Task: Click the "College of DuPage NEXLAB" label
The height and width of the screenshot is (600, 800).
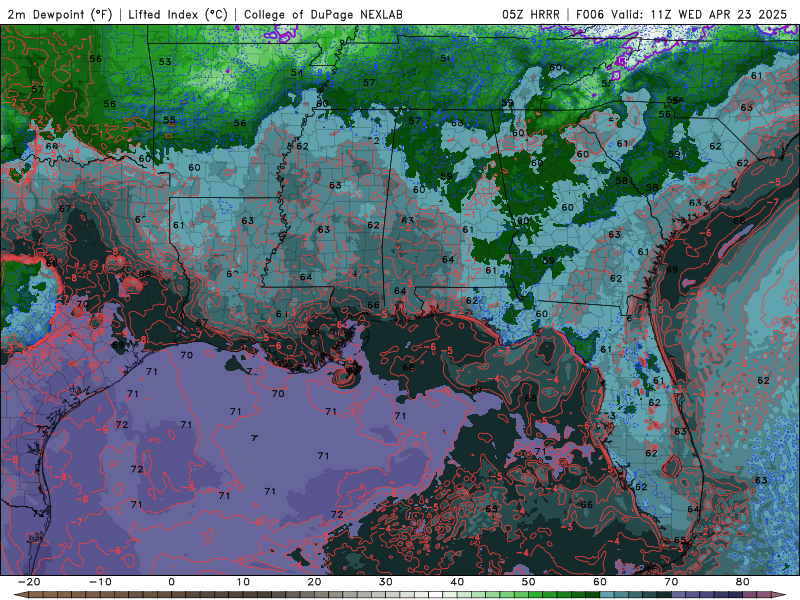Action: [323, 15]
